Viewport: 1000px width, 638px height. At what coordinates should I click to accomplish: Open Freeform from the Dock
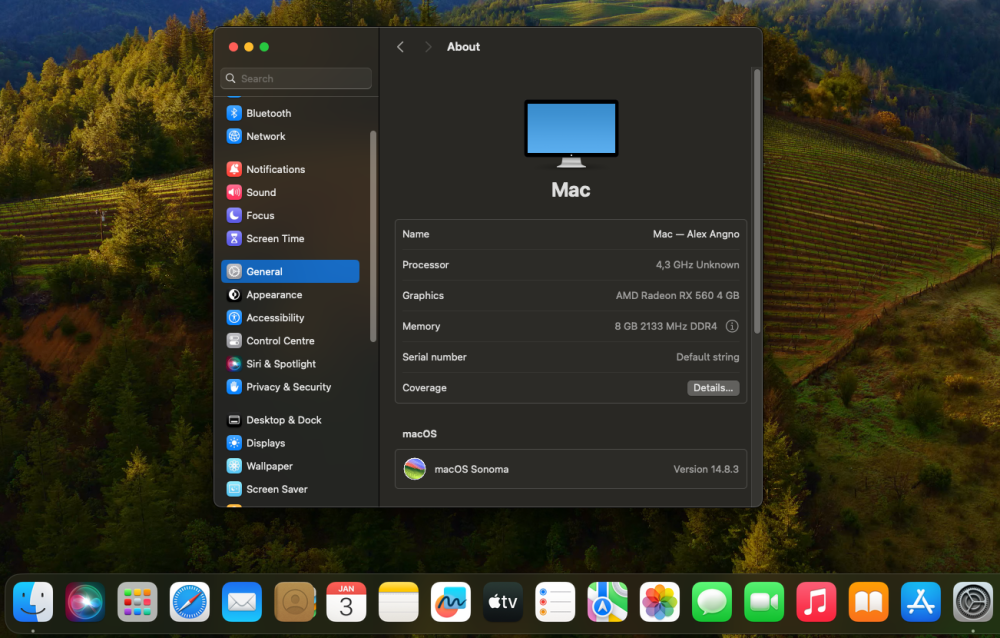[x=451, y=602]
